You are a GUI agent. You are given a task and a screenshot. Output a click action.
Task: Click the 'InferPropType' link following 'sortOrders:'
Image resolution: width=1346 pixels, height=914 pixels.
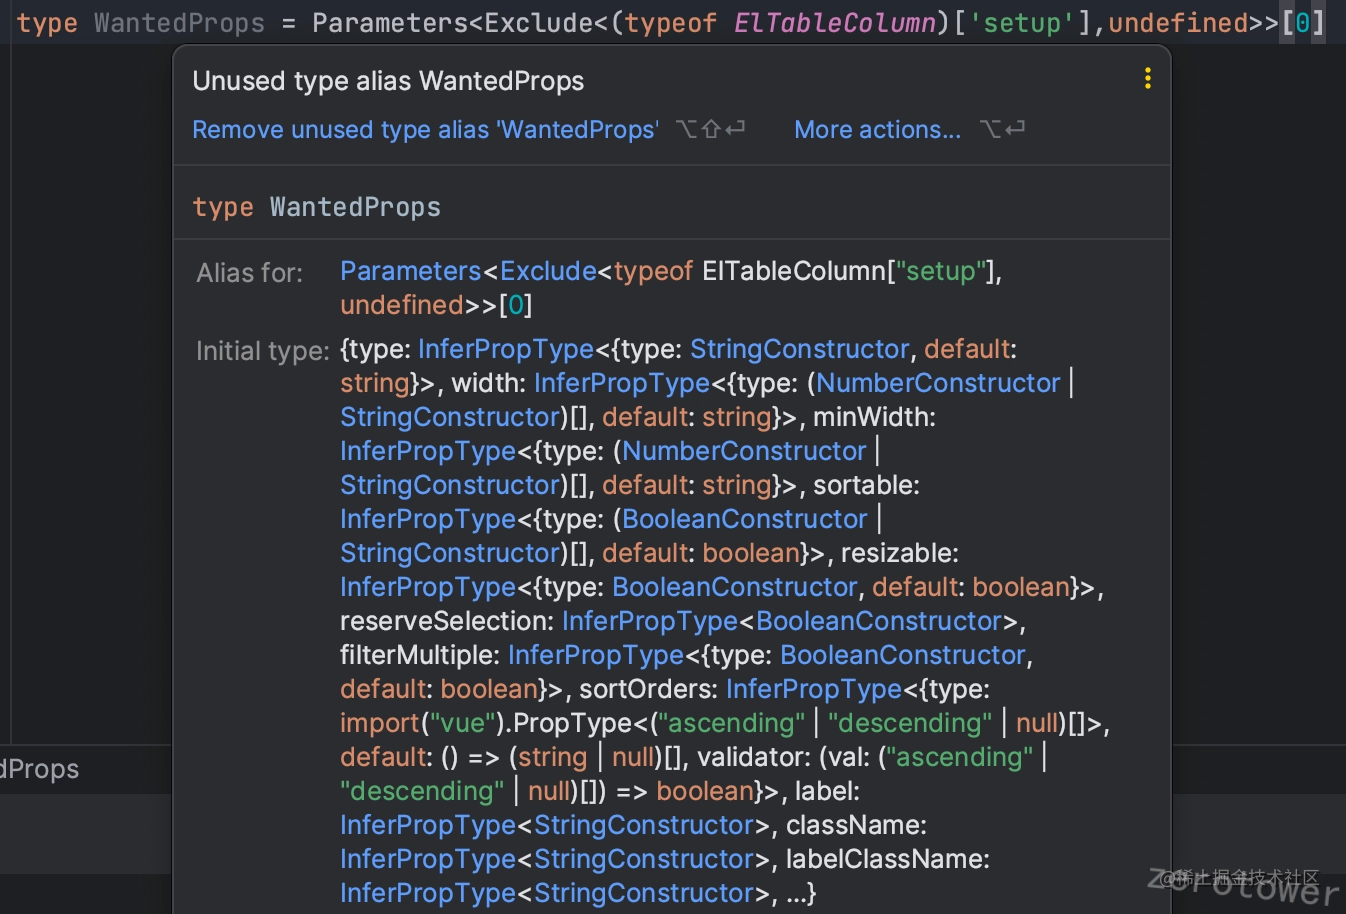pos(814,689)
